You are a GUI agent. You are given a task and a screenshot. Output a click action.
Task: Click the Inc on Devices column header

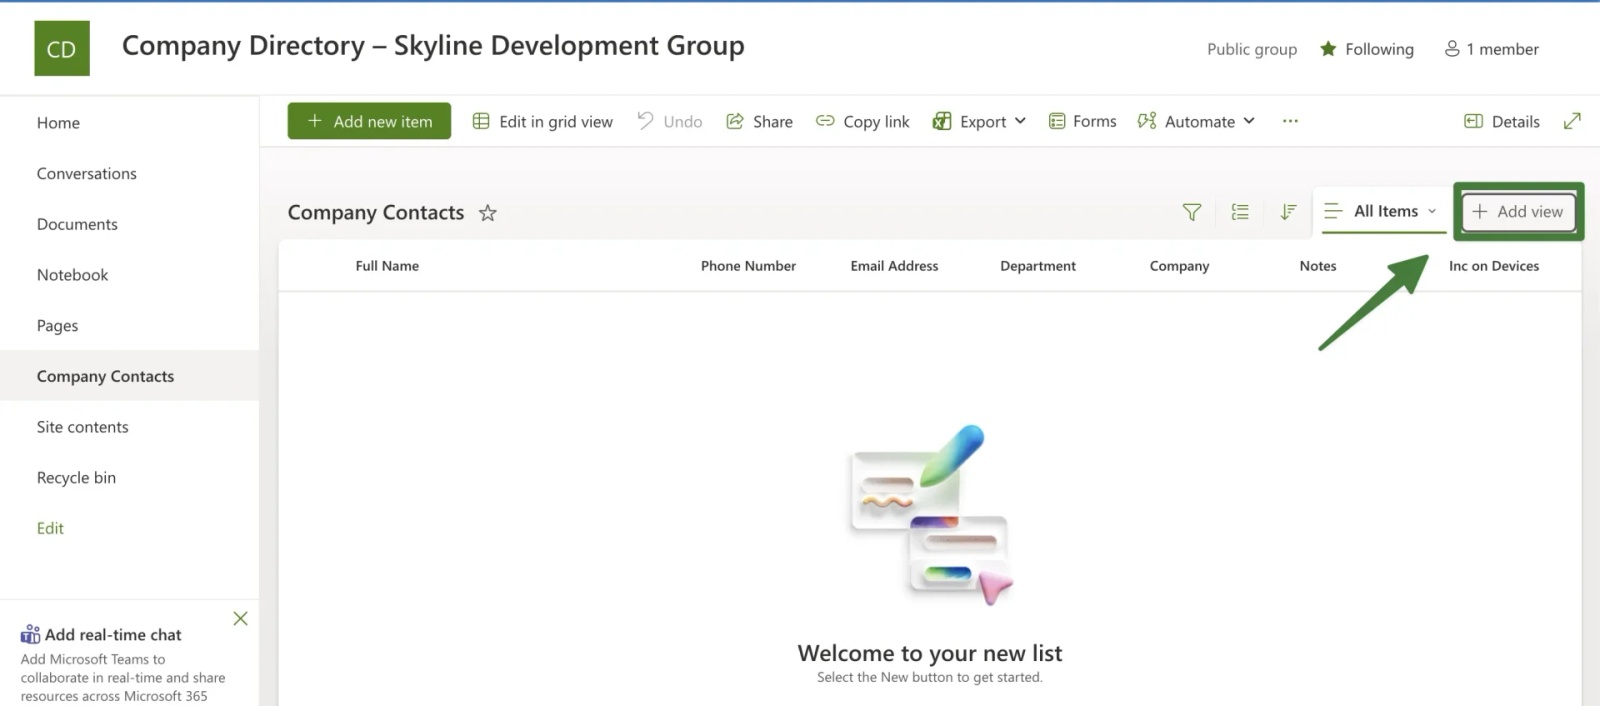[x=1494, y=266]
